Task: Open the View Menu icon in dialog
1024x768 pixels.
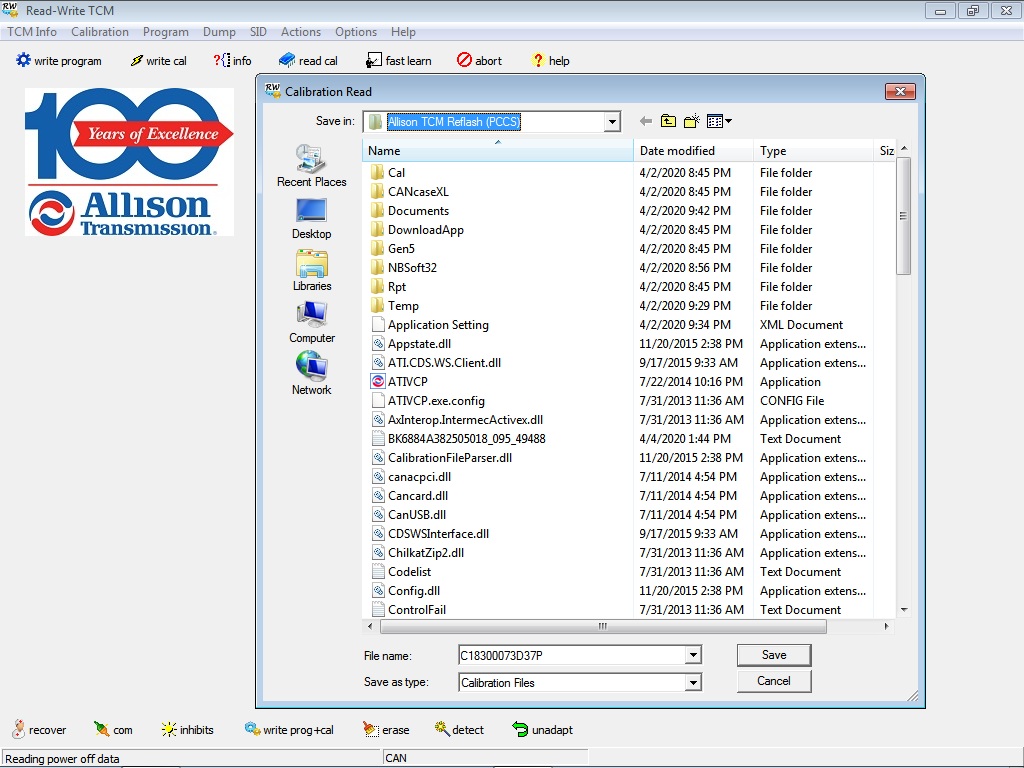Action: (x=719, y=121)
